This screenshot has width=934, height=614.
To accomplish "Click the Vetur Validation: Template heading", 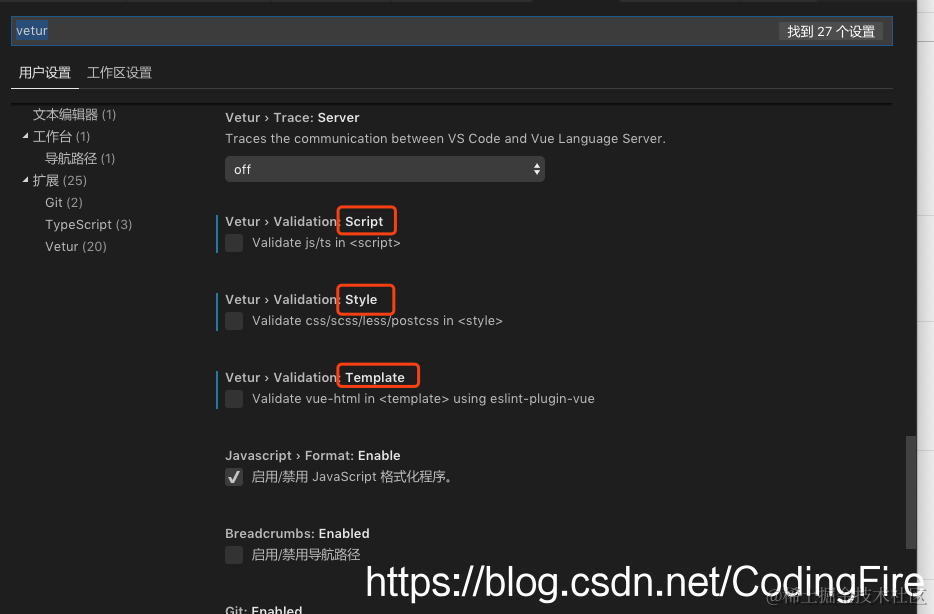I will [315, 378].
